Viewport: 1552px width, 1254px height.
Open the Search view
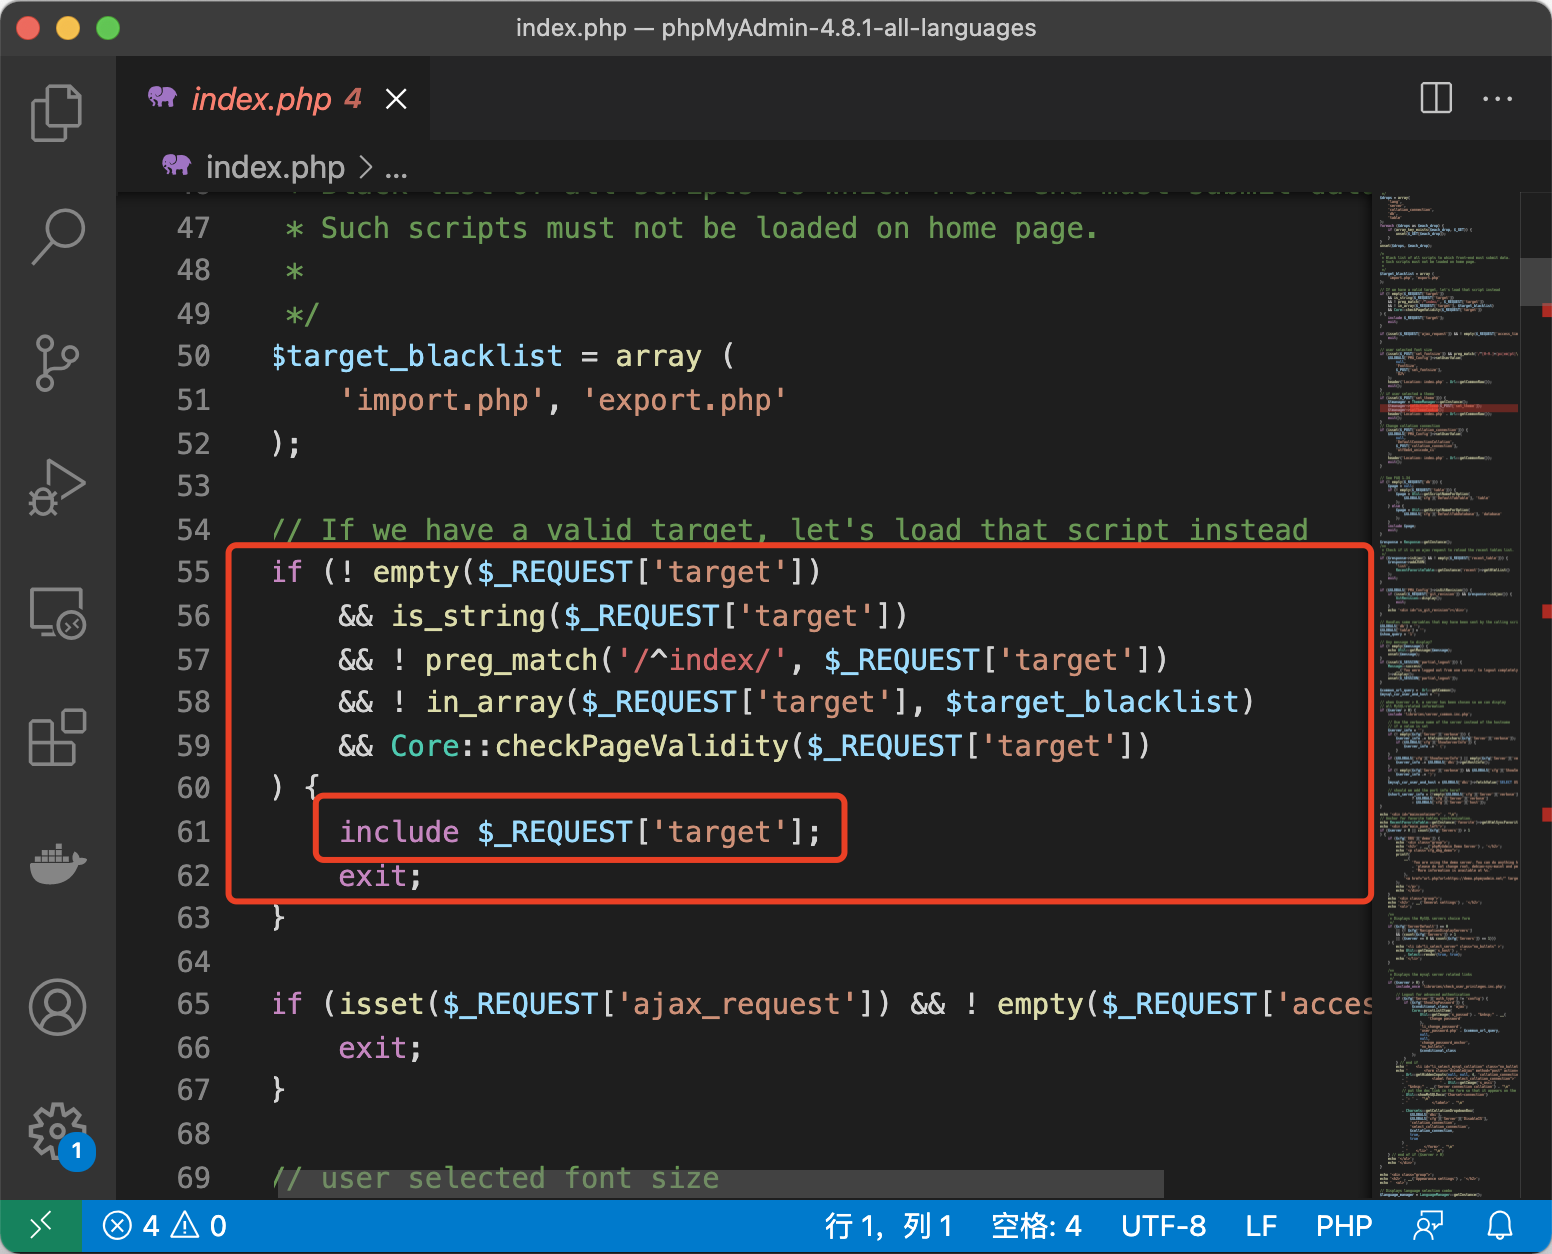pyautogui.click(x=57, y=236)
